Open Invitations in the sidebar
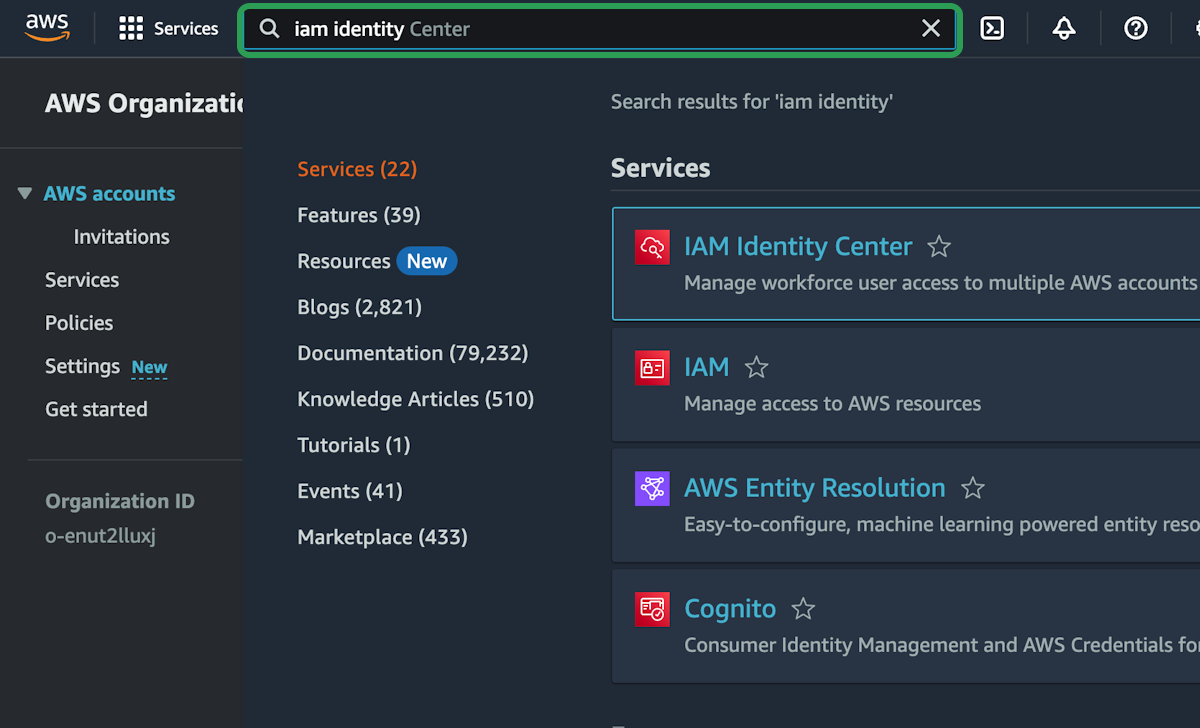Viewport: 1200px width, 728px height. (x=121, y=237)
